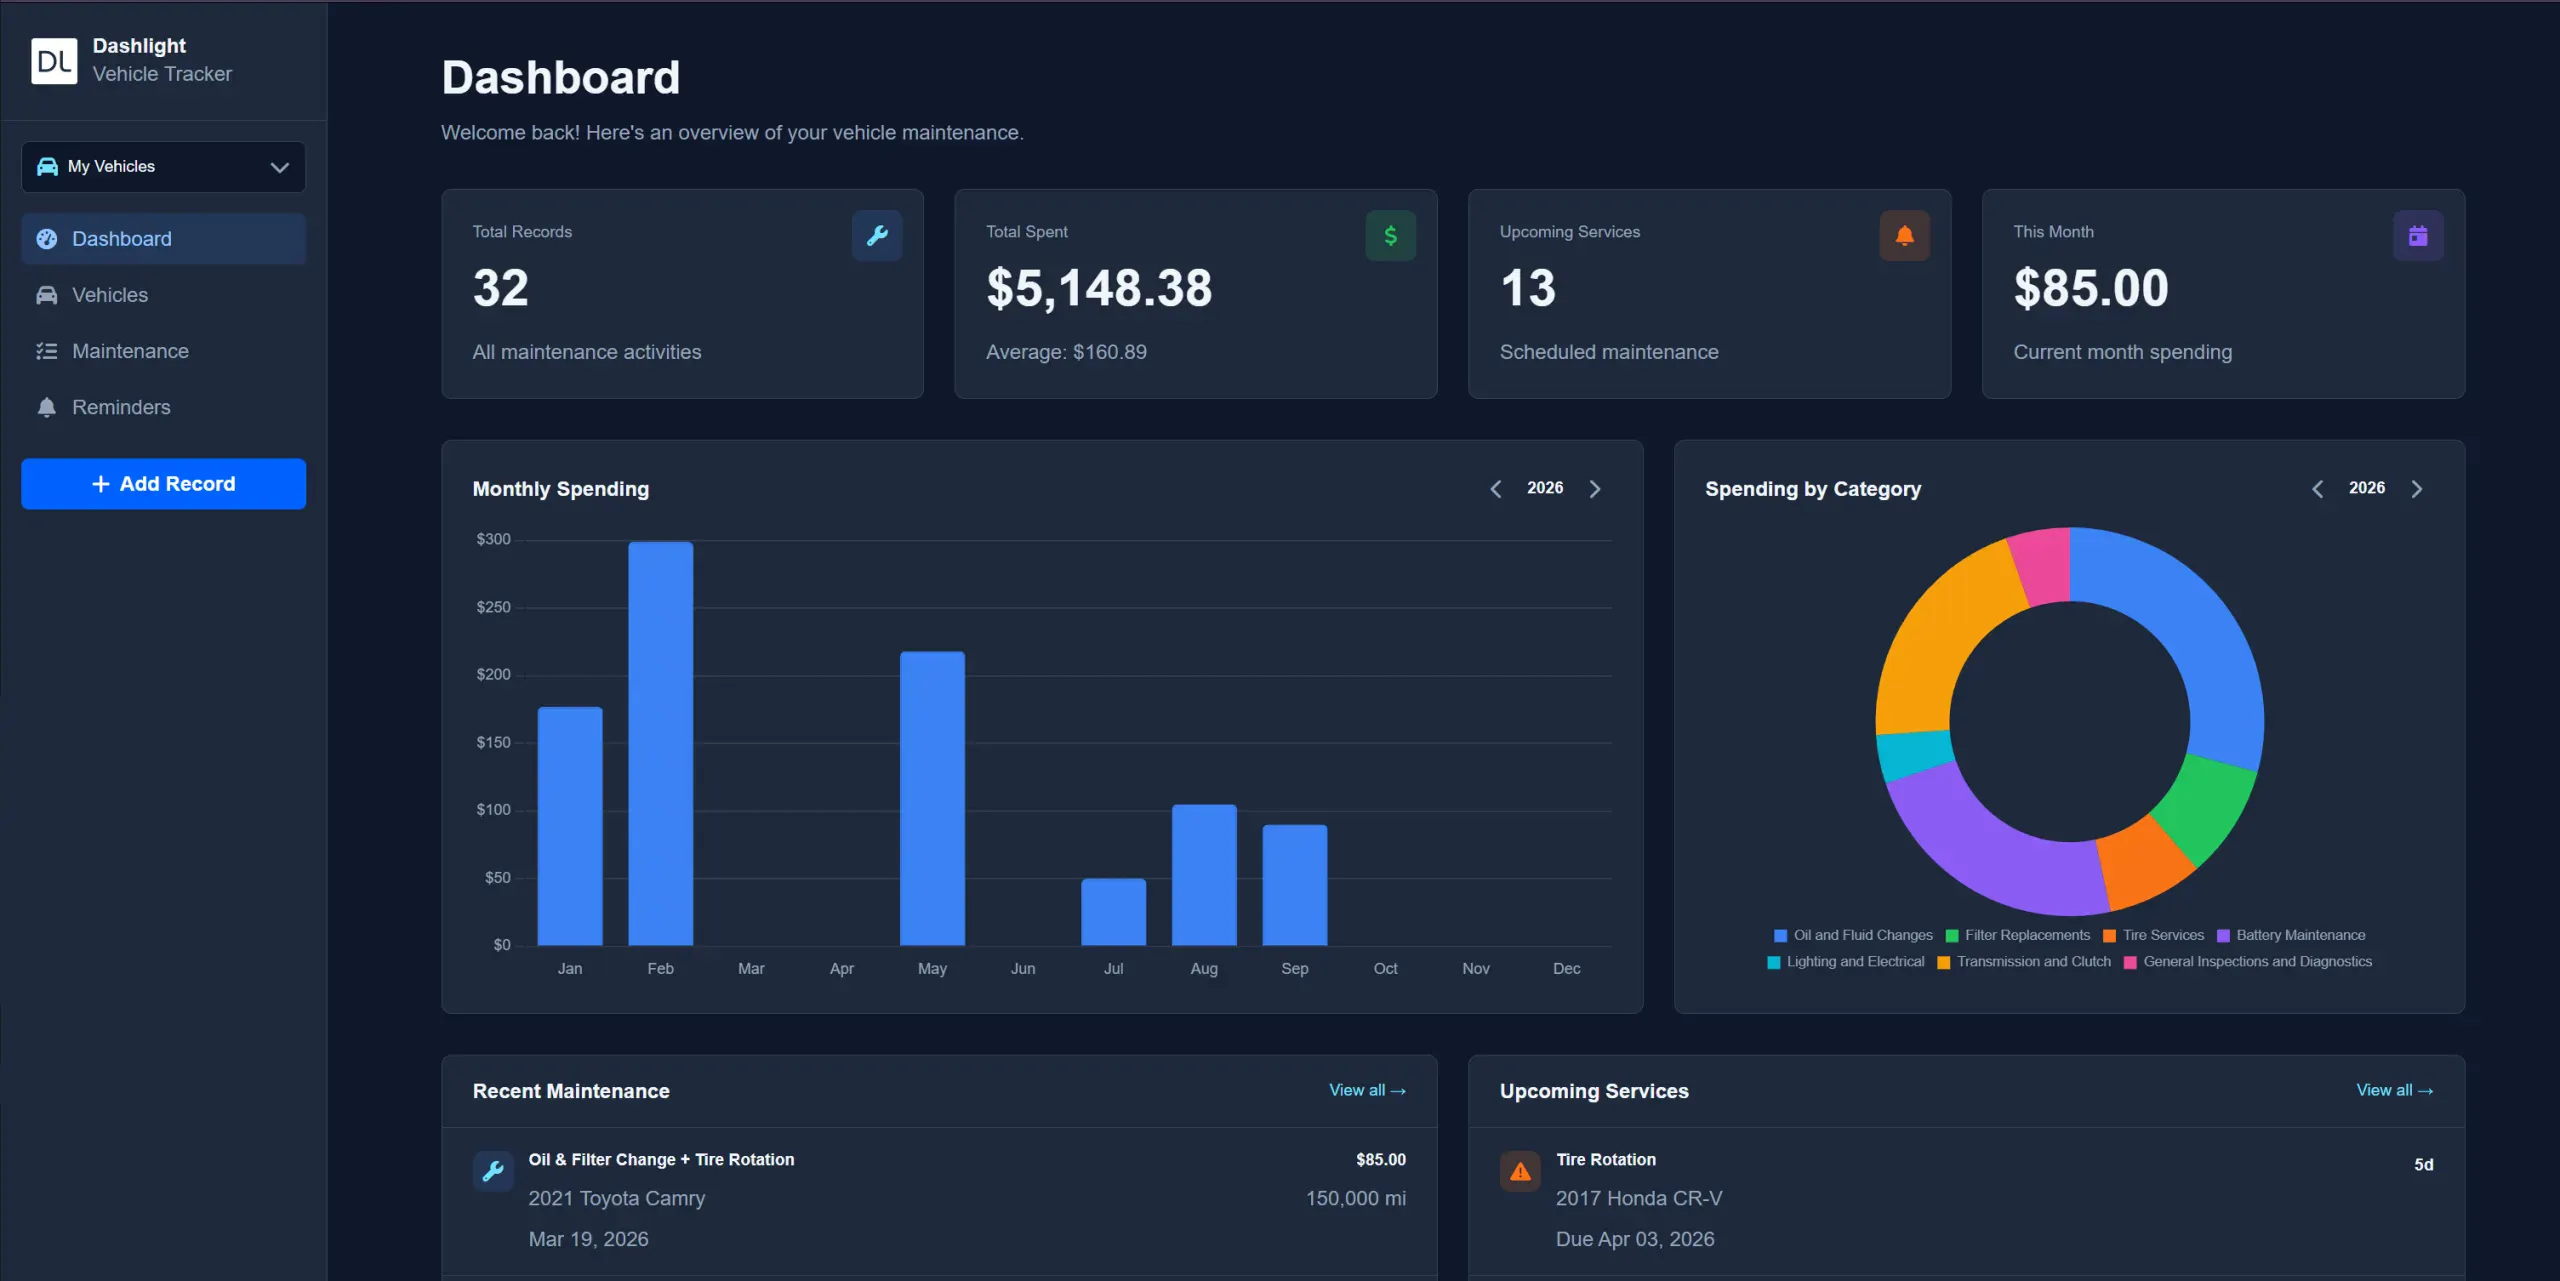
Task: Toggle Tire Services legend swatch
Action: pyautogui.click(x=2109, y=936)
